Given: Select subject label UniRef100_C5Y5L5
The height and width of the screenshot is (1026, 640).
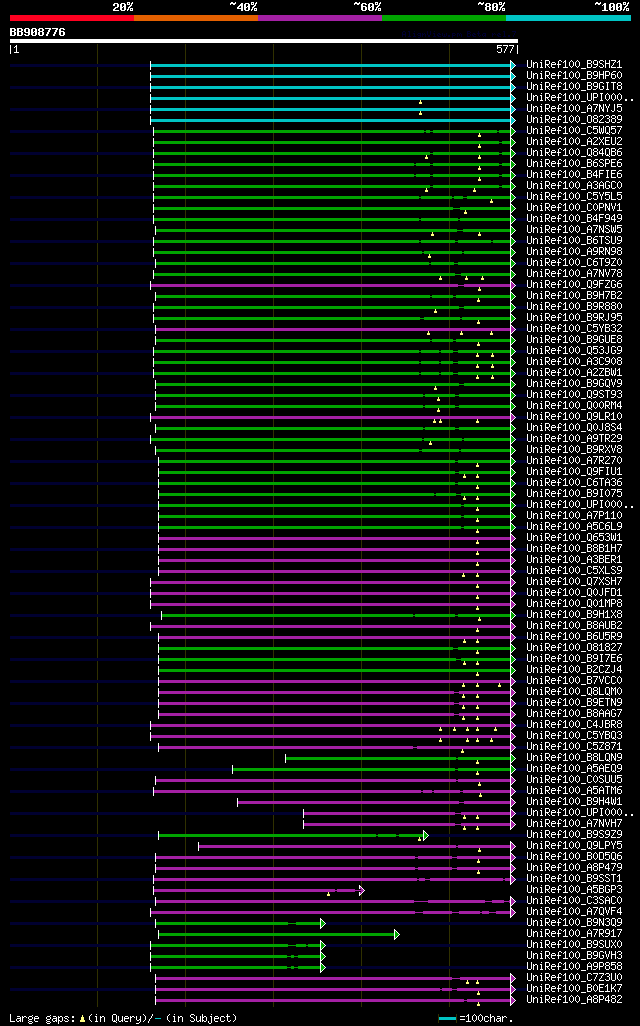Looking at the screenshot, I should (574, 197).
